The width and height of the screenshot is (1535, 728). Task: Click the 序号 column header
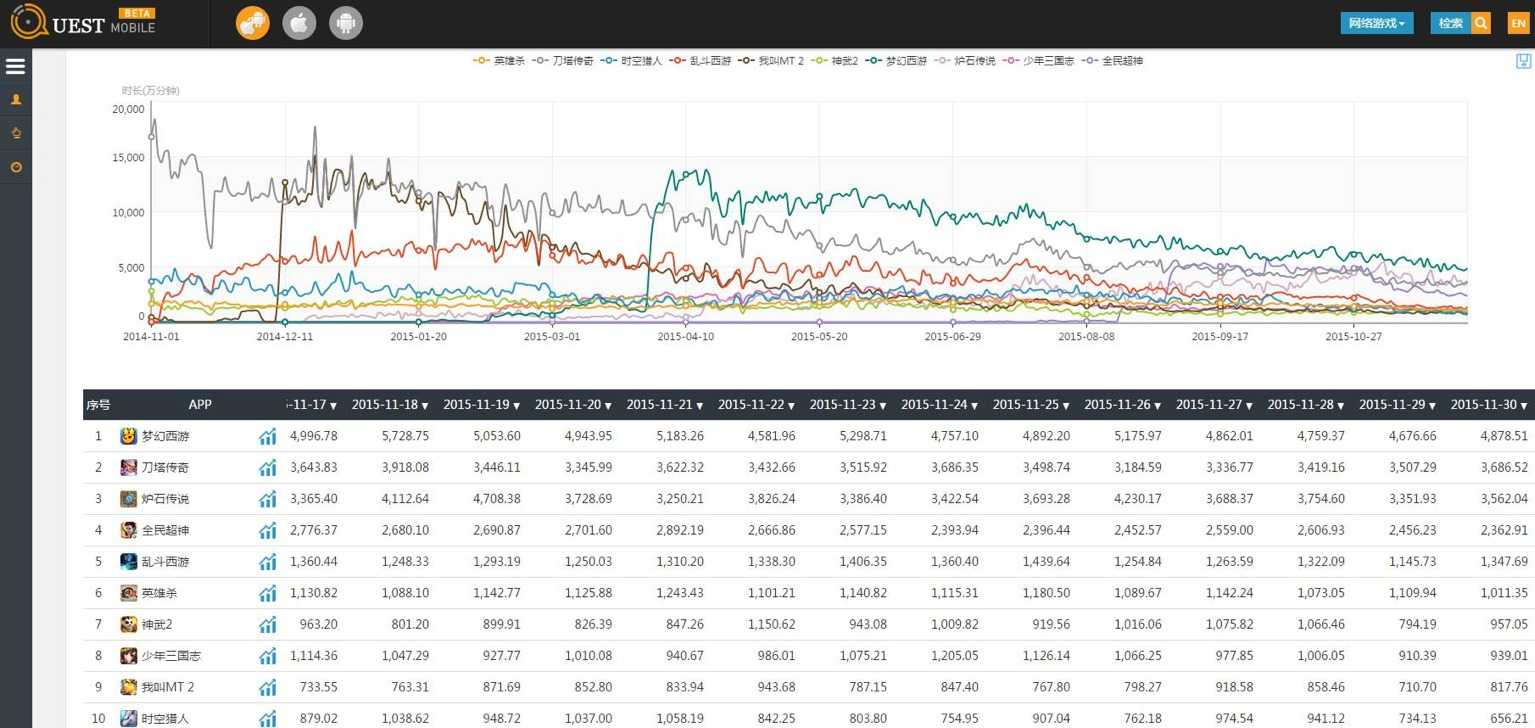[x=98, y=405]
